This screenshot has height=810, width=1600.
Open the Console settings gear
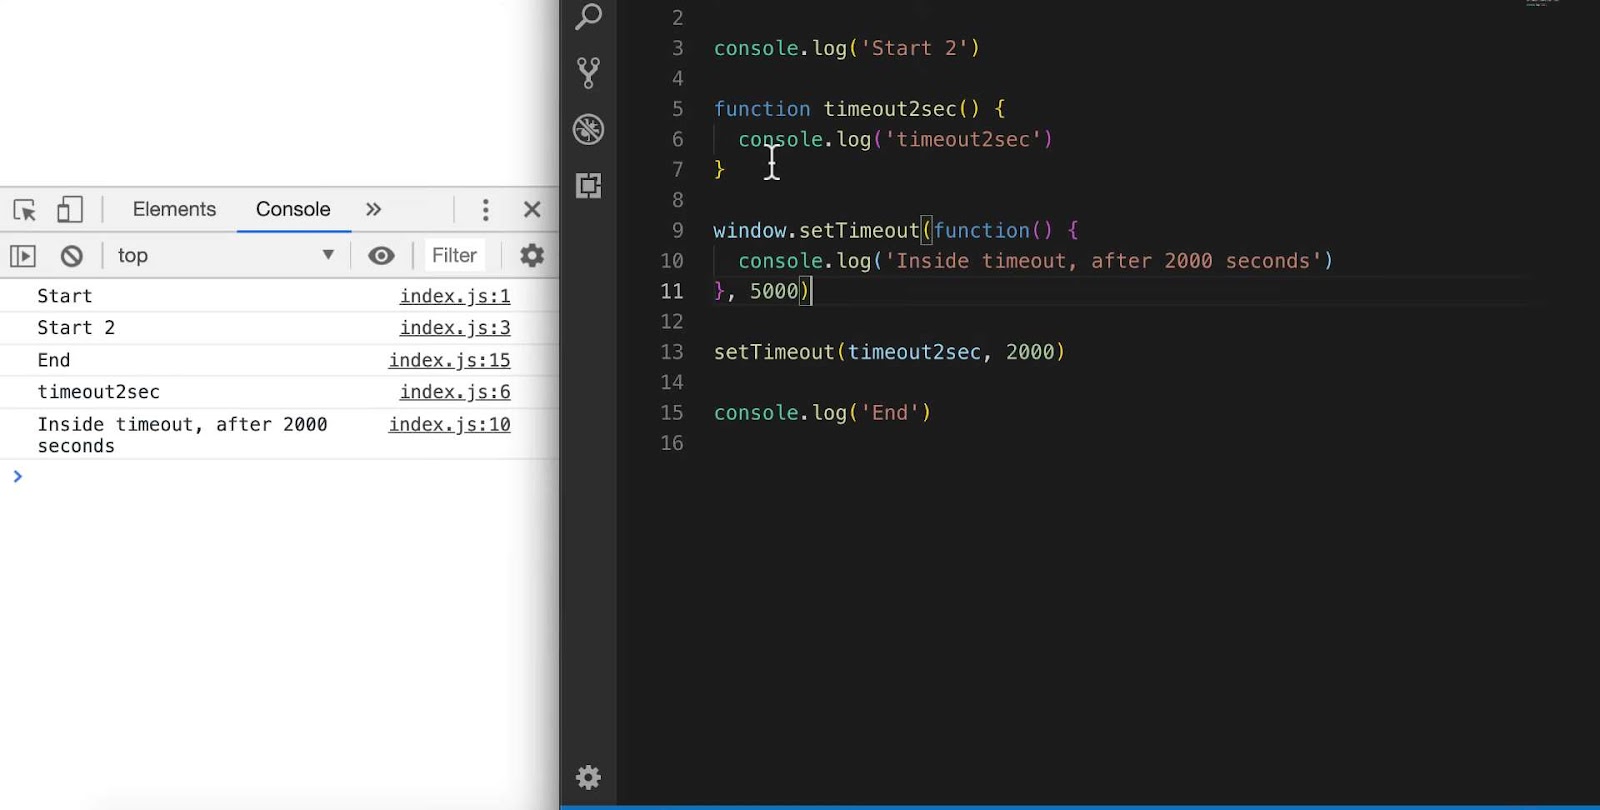[x=532, y=256]
